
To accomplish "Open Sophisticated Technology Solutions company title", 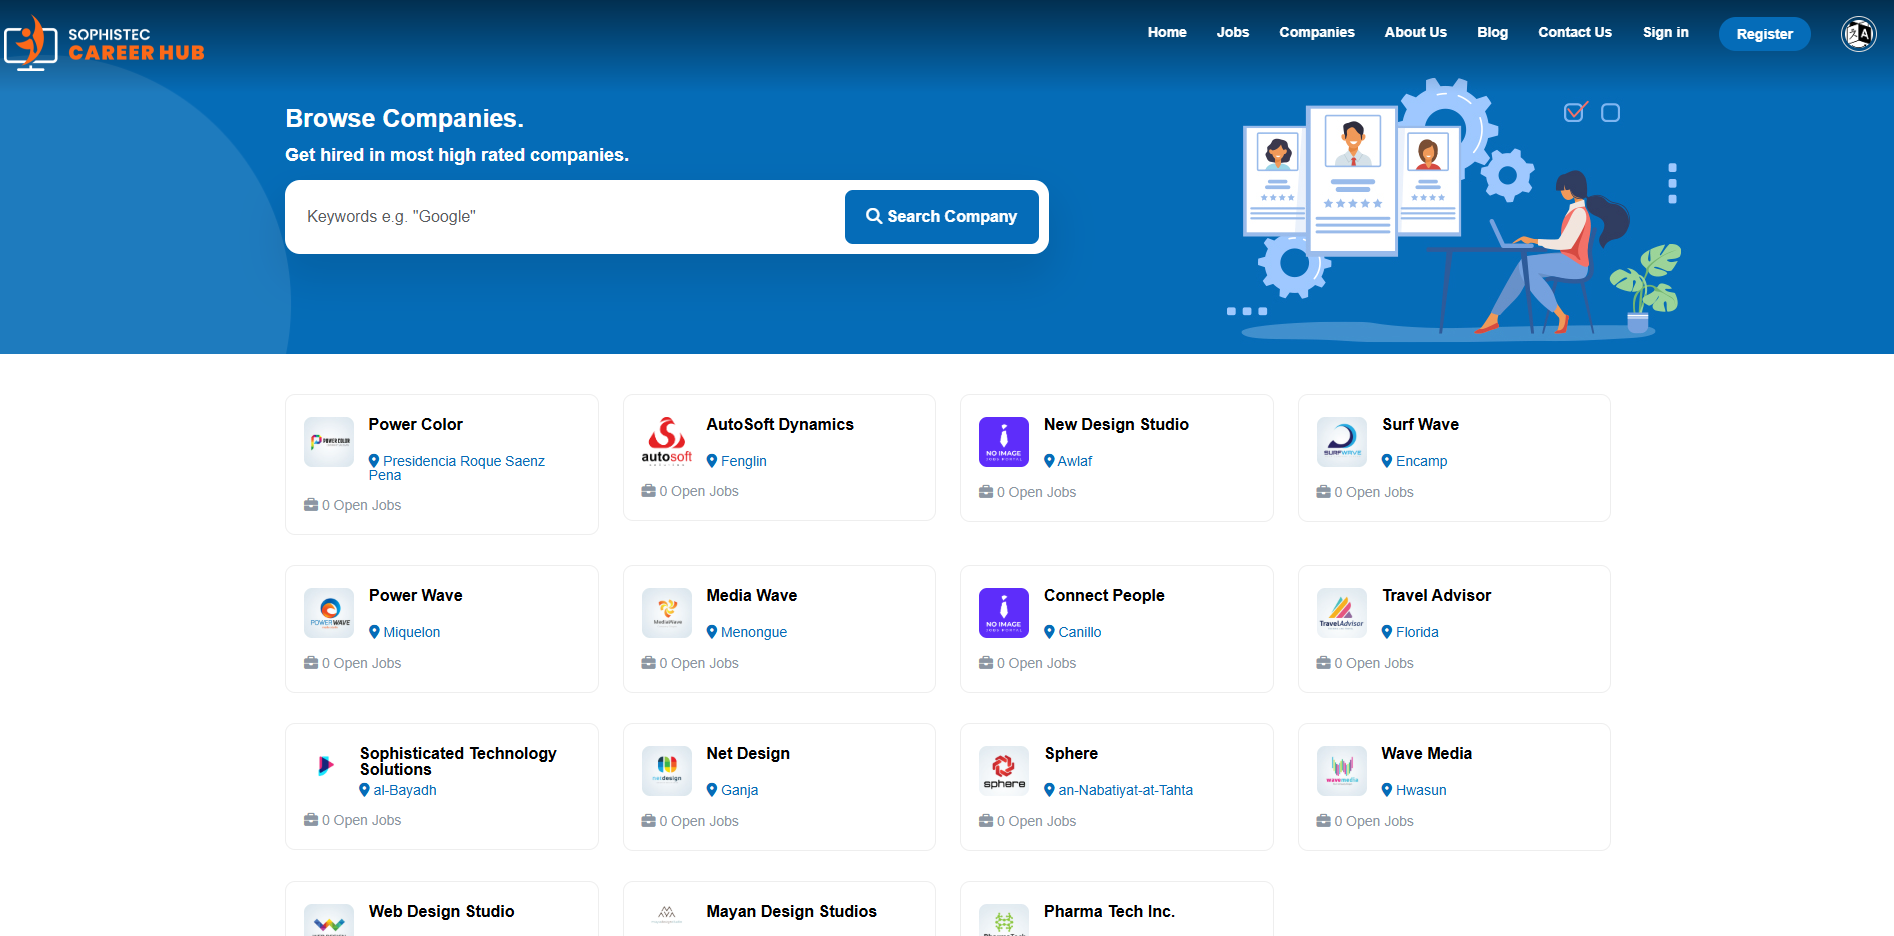I will (458, 762).
